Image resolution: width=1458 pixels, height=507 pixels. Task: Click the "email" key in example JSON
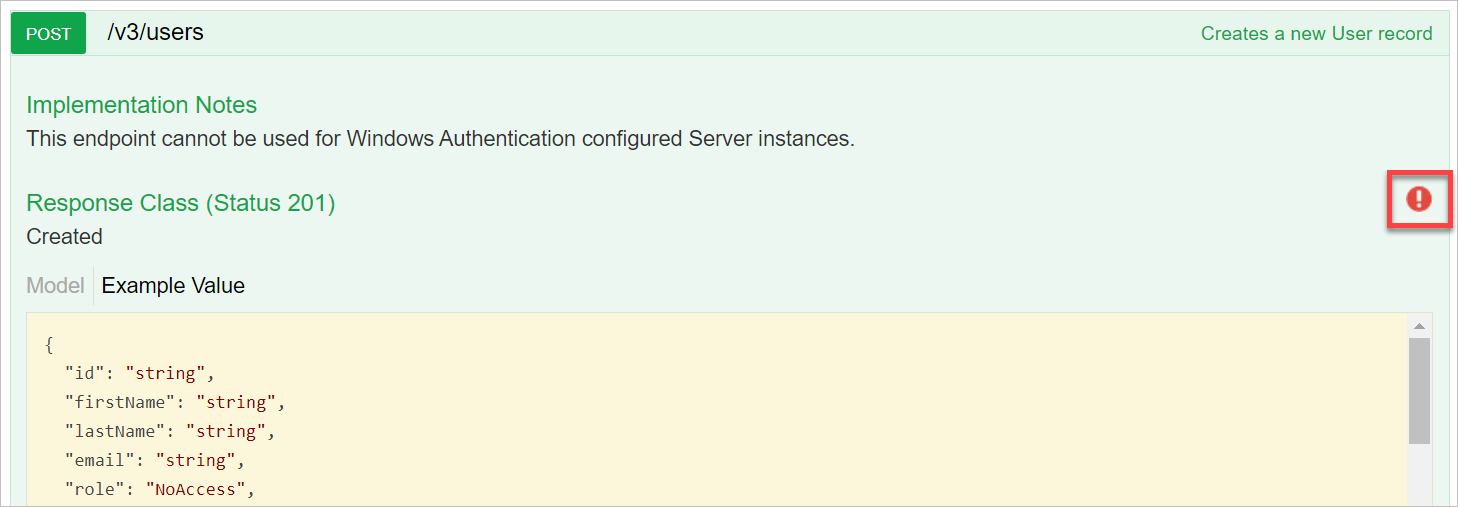coord(100,461)
